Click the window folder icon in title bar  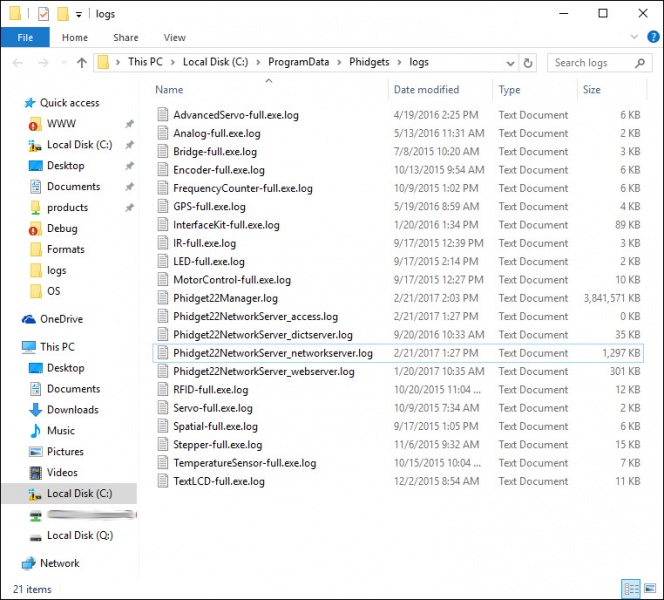15,14
